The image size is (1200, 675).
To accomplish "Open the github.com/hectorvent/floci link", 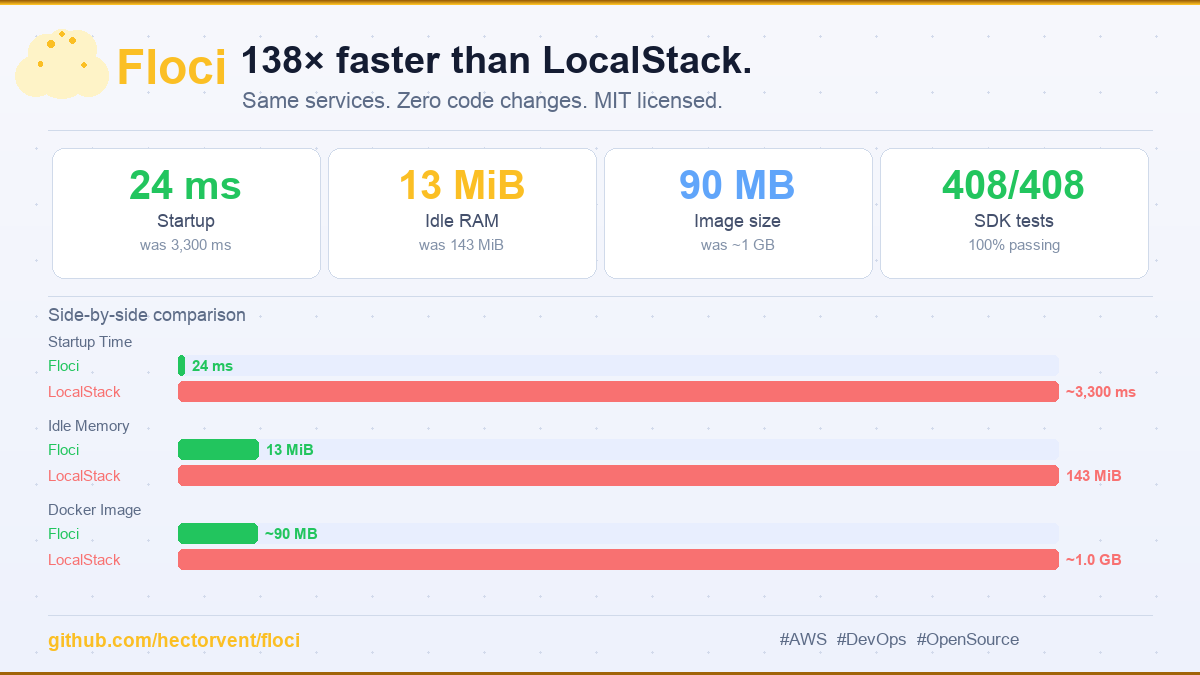I will (x=174, y=641).
